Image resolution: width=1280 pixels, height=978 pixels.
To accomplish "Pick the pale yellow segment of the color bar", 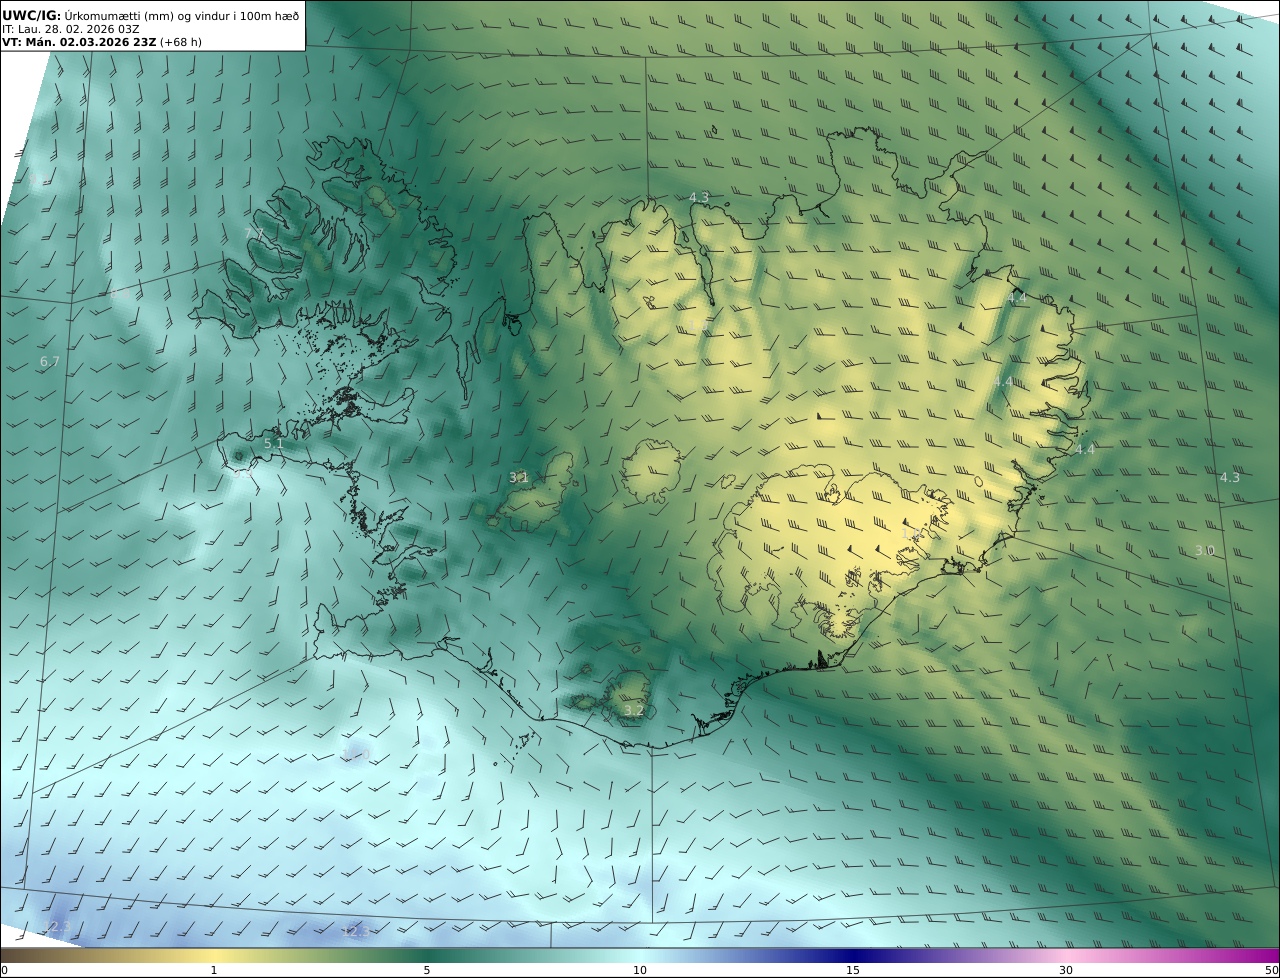I will coord(214,955).
